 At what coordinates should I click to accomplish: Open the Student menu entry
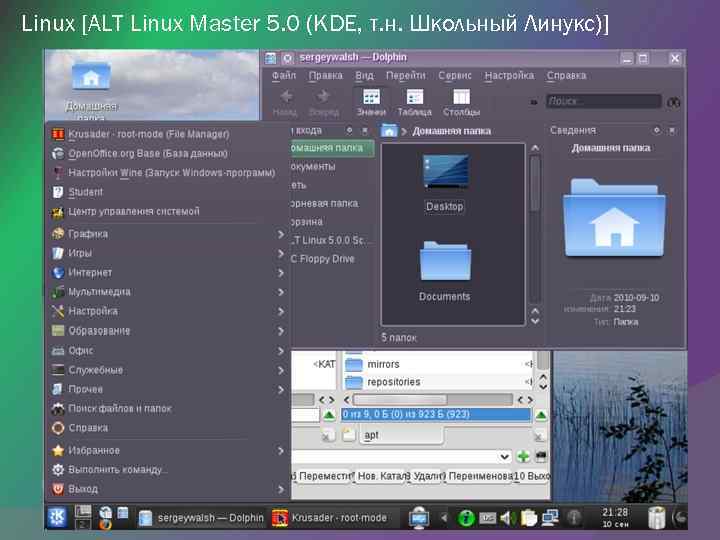tap(168, 192)
